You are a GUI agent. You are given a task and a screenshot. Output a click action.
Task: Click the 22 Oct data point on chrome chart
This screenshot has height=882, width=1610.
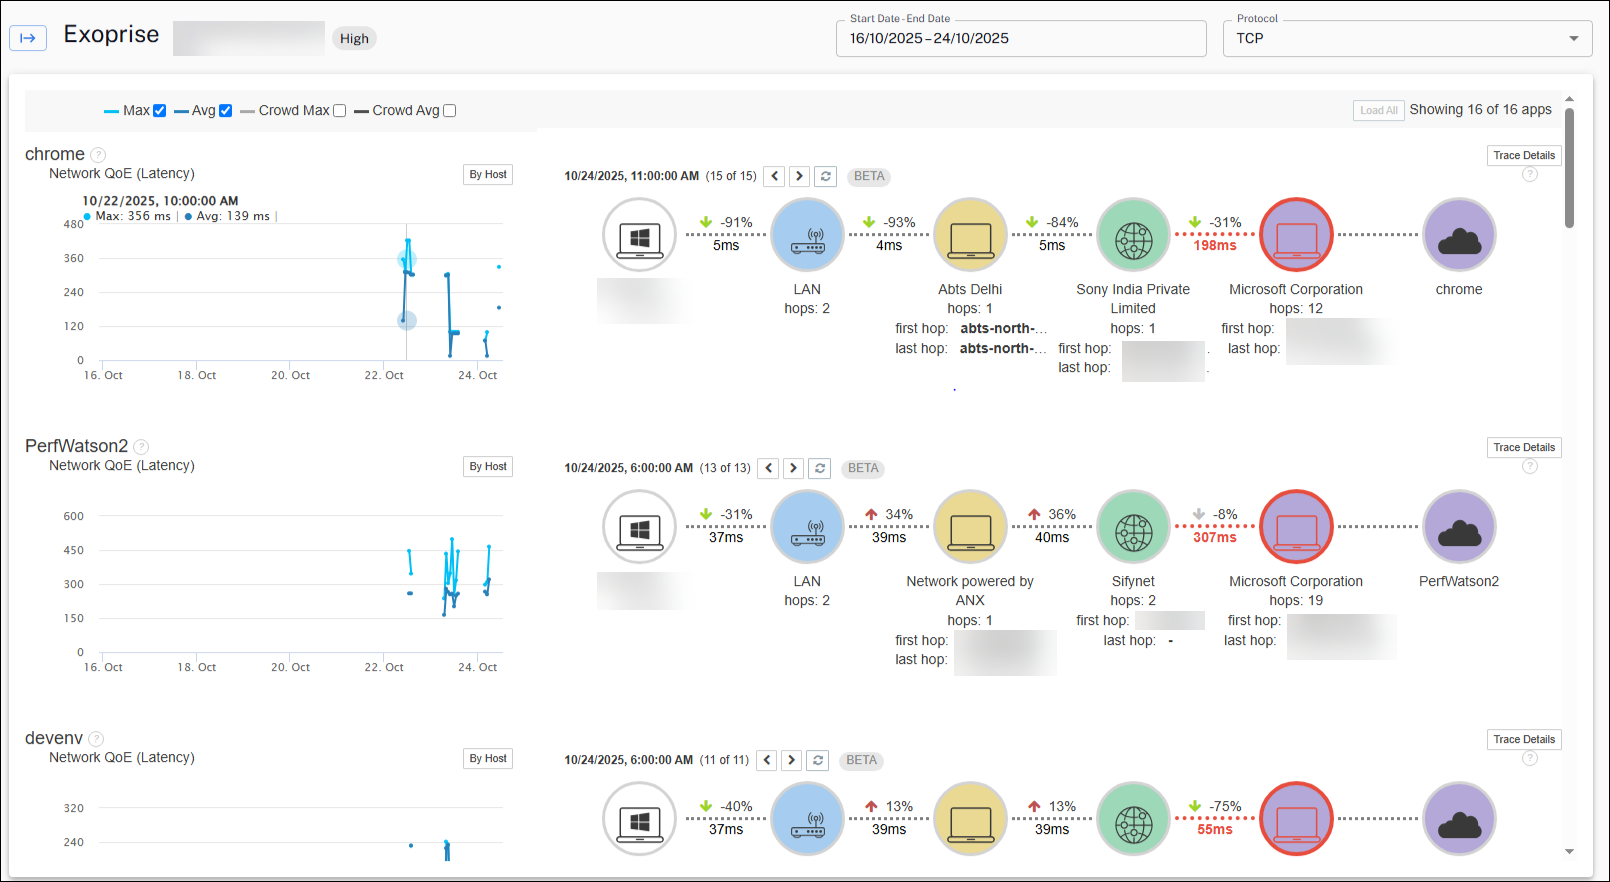406,260
